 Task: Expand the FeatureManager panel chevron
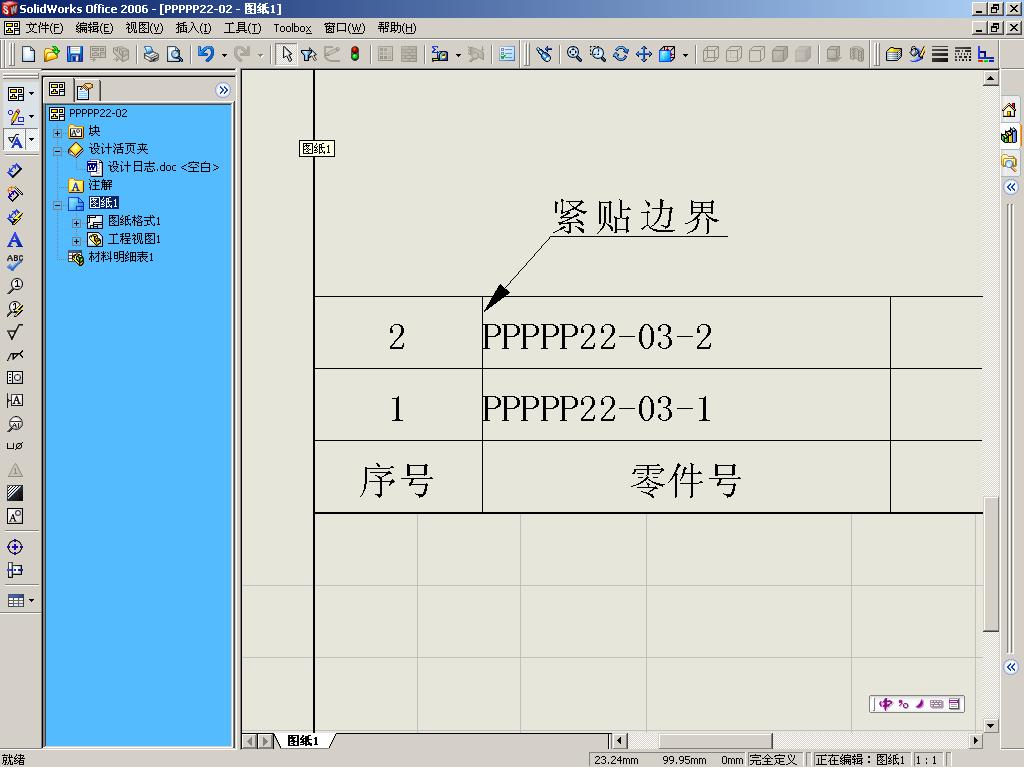(x=223, y=89)
